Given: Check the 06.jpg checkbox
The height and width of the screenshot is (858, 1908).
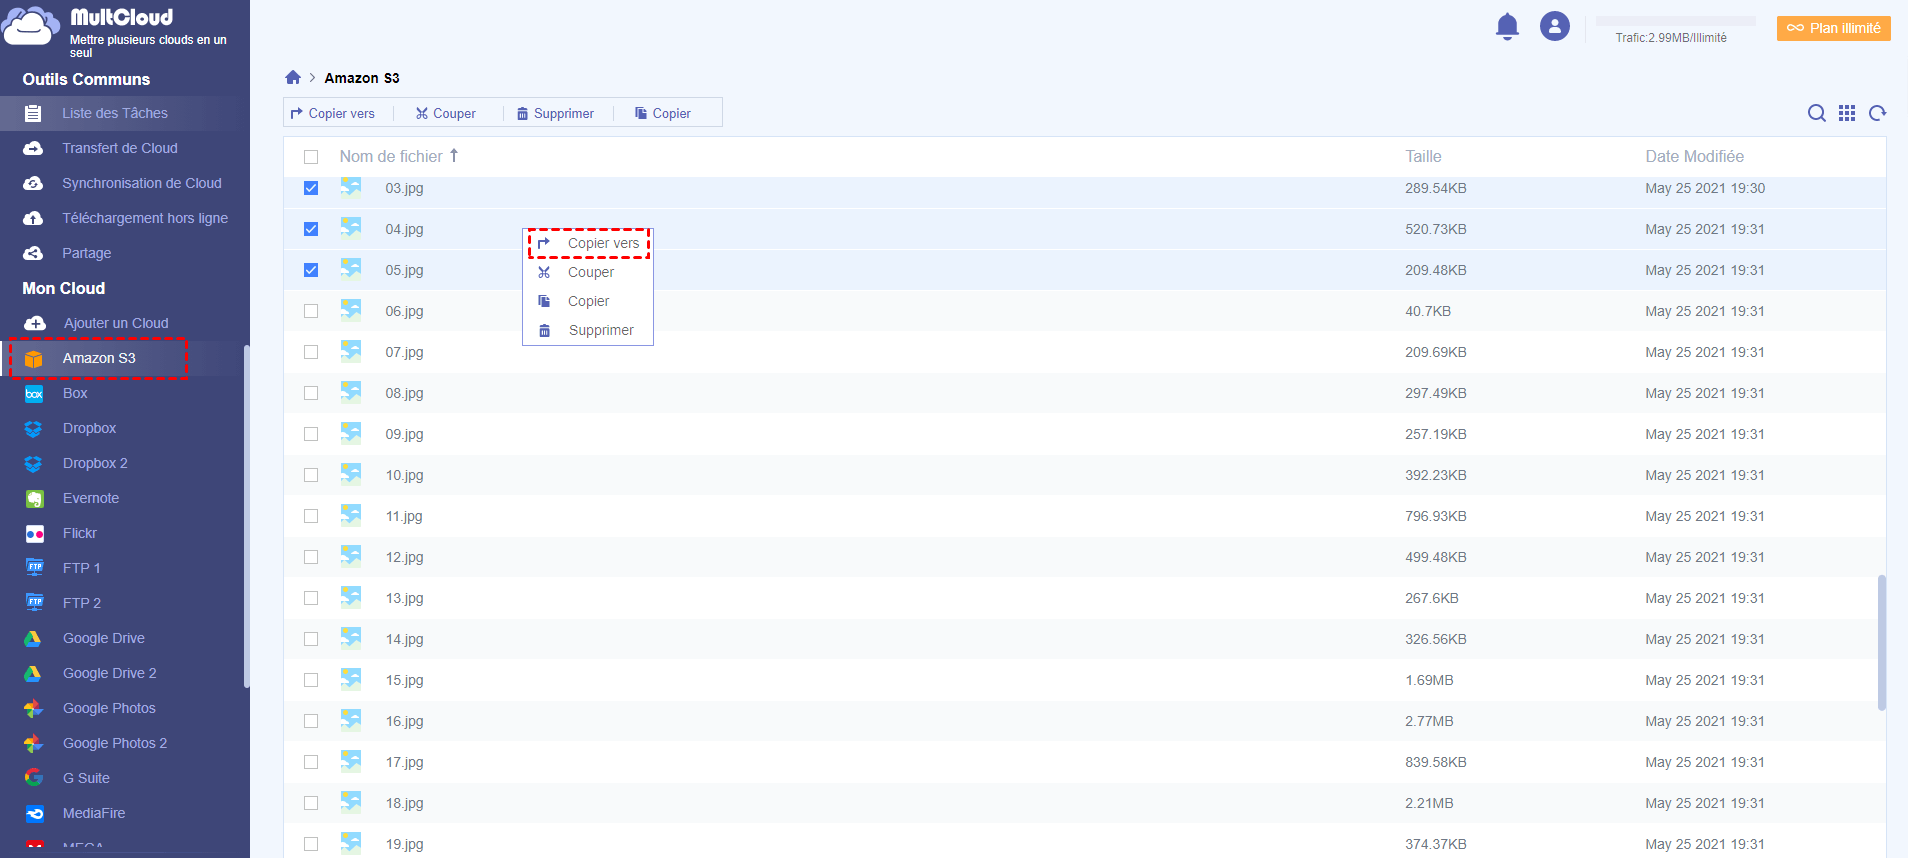Looking at the screenshot, I should point(311,311).
